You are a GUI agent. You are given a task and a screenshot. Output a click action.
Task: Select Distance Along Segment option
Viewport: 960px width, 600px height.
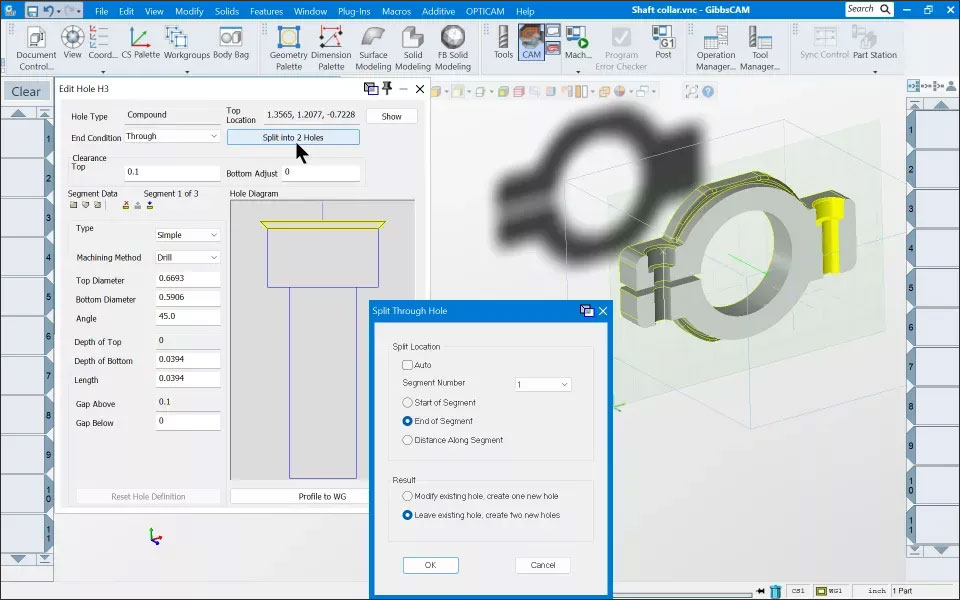click(407, 440)
